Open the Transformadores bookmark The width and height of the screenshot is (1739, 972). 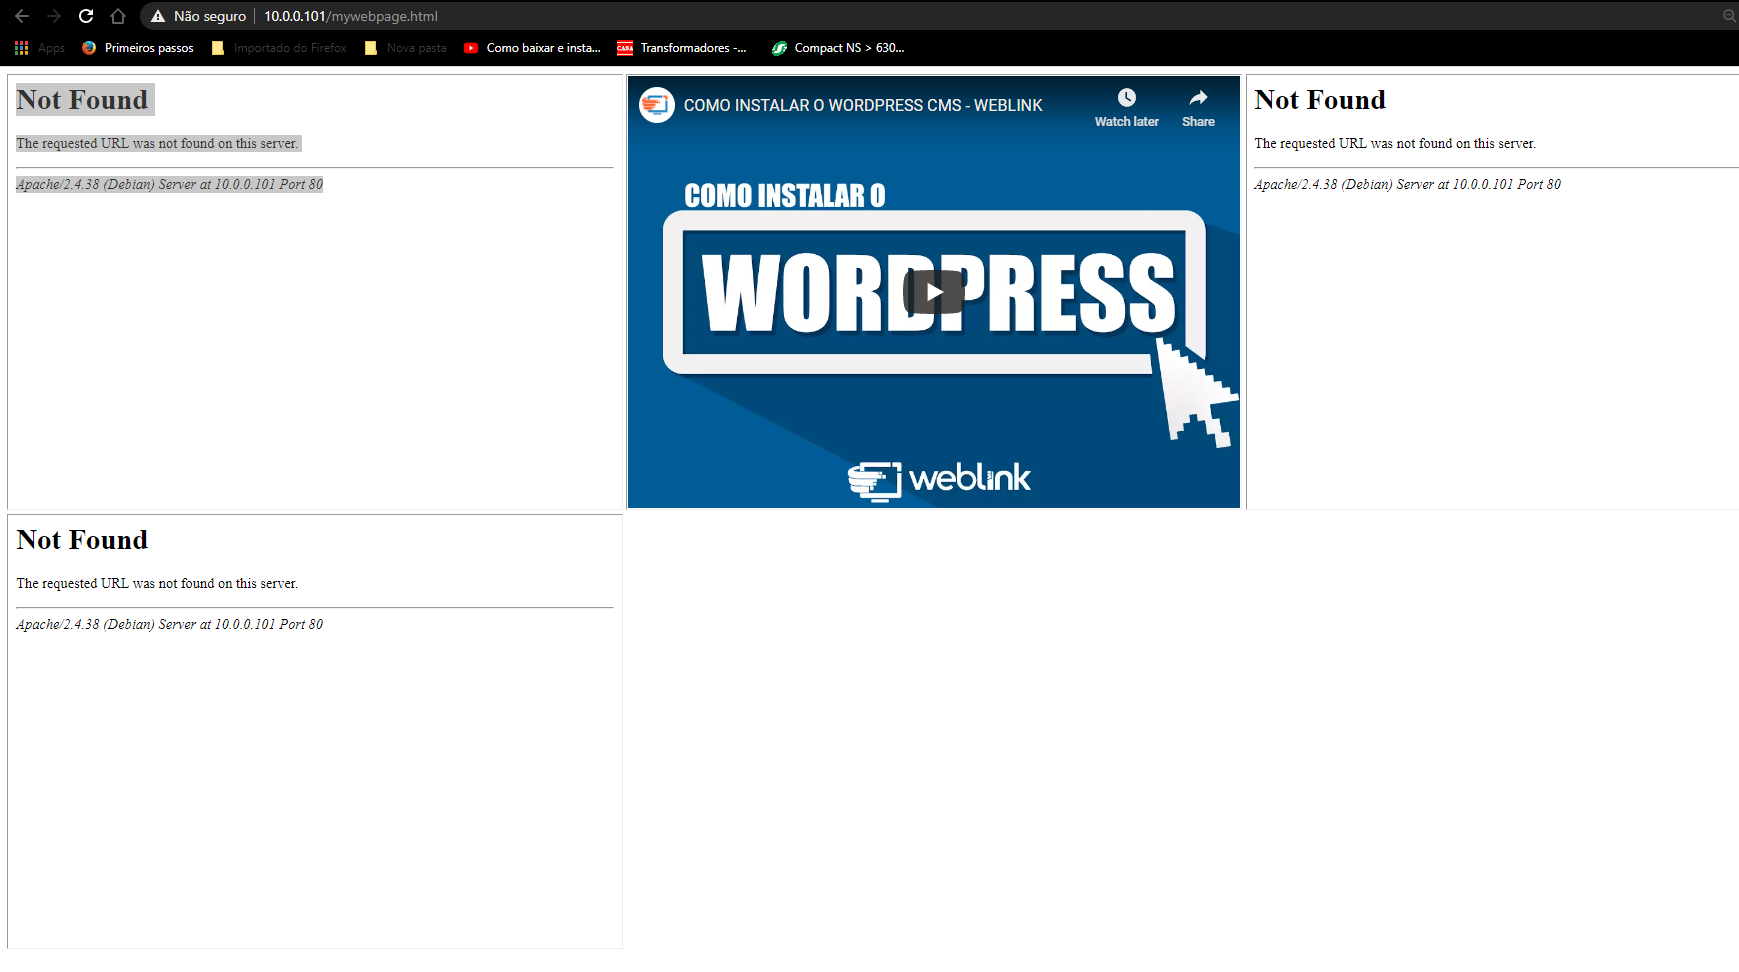[x=682, y=48]
